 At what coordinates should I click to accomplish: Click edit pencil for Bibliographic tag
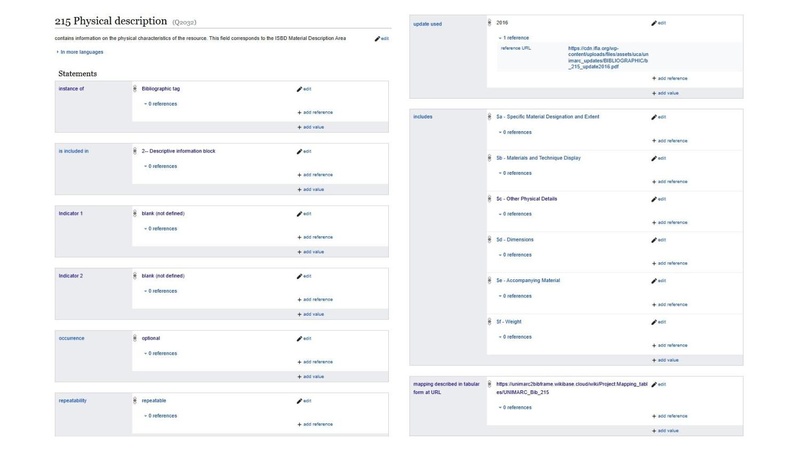[x=304, y=89]
